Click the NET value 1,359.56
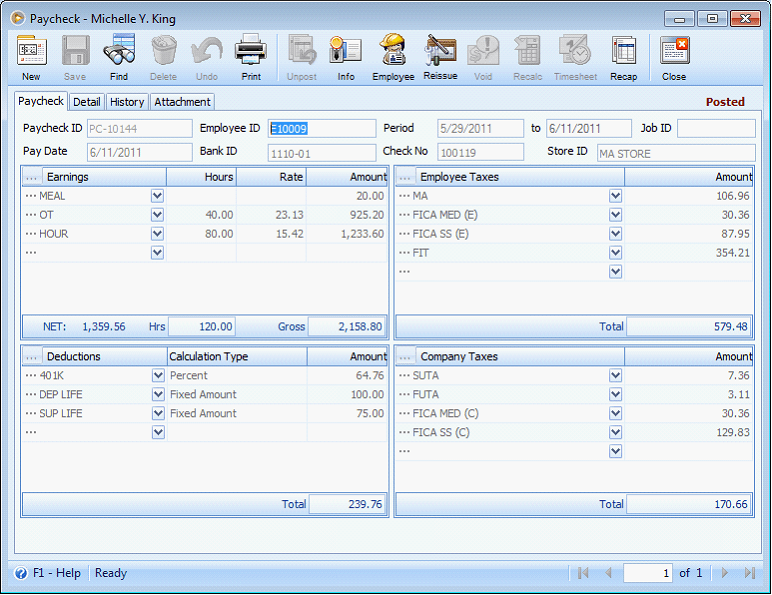The width and height of the screenshot is (772, 595). (103, 327)
